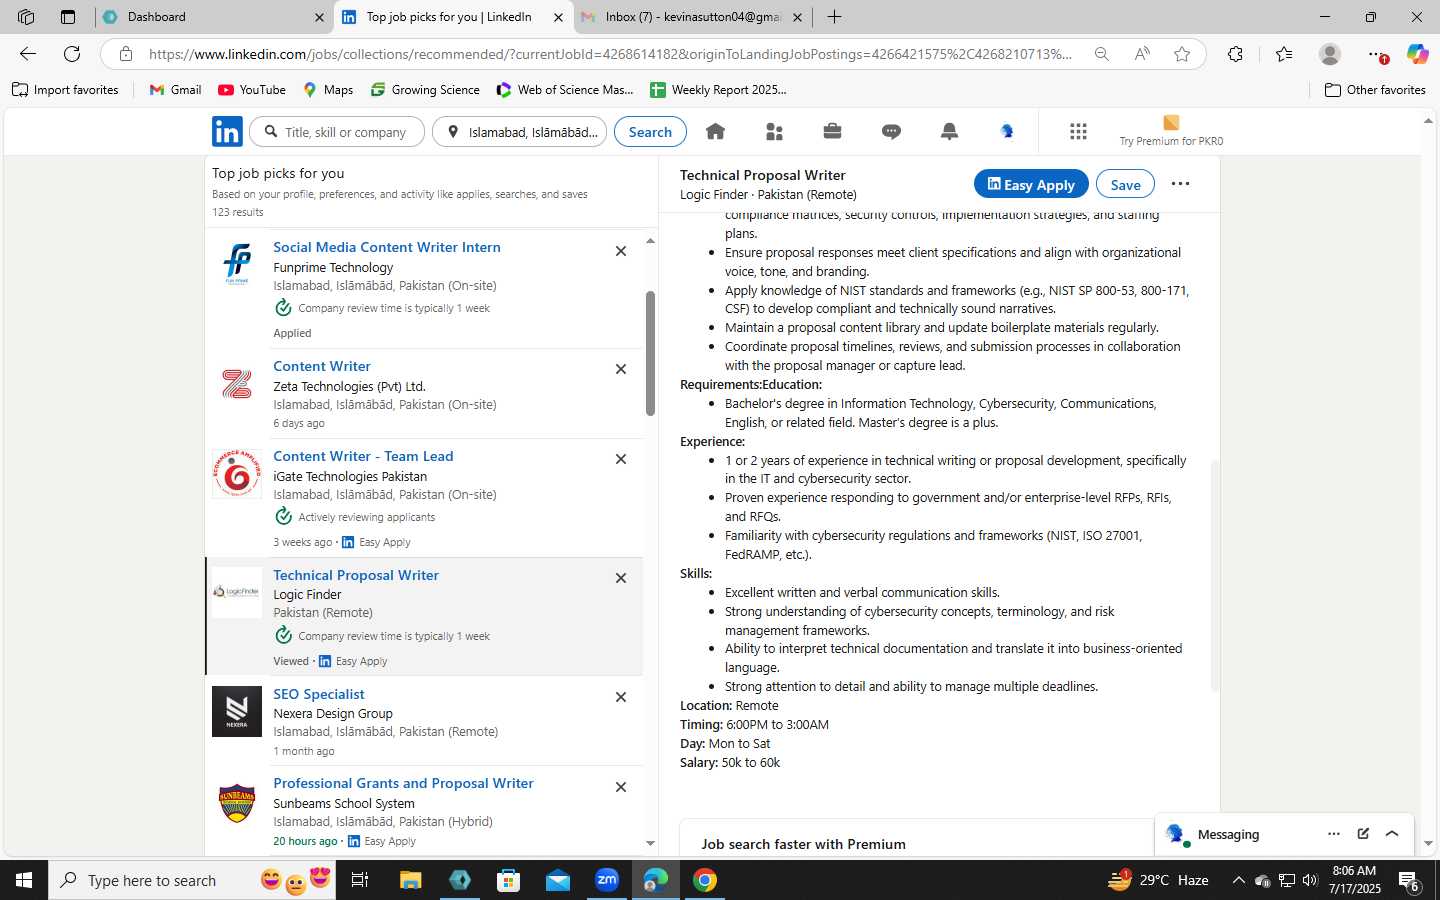Open Professional Grants and Proposal Writer listing
Screen dimensions: 1440x900
(x=403, y=783)
